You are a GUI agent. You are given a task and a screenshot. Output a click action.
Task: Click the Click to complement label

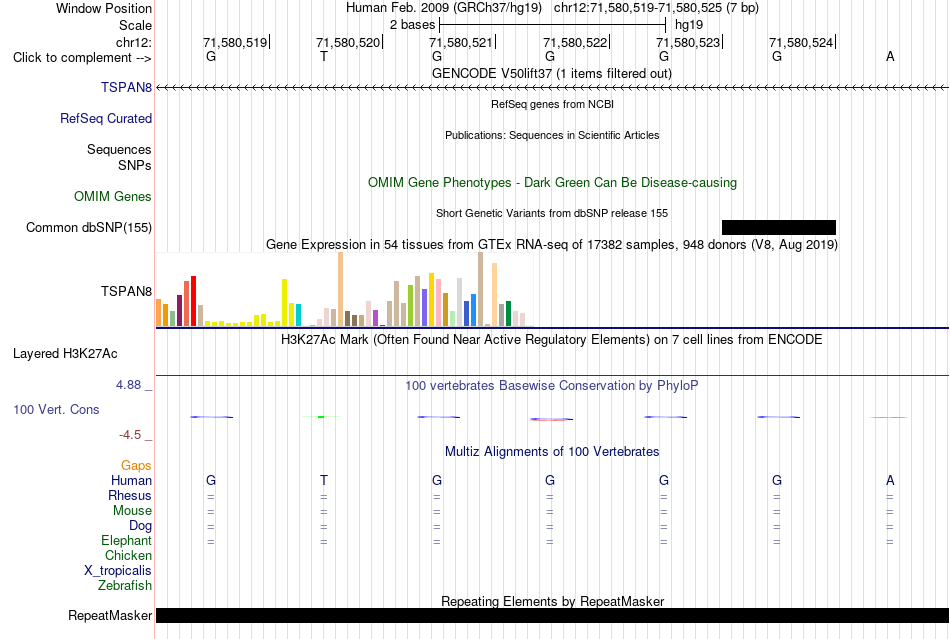[82, 58]
